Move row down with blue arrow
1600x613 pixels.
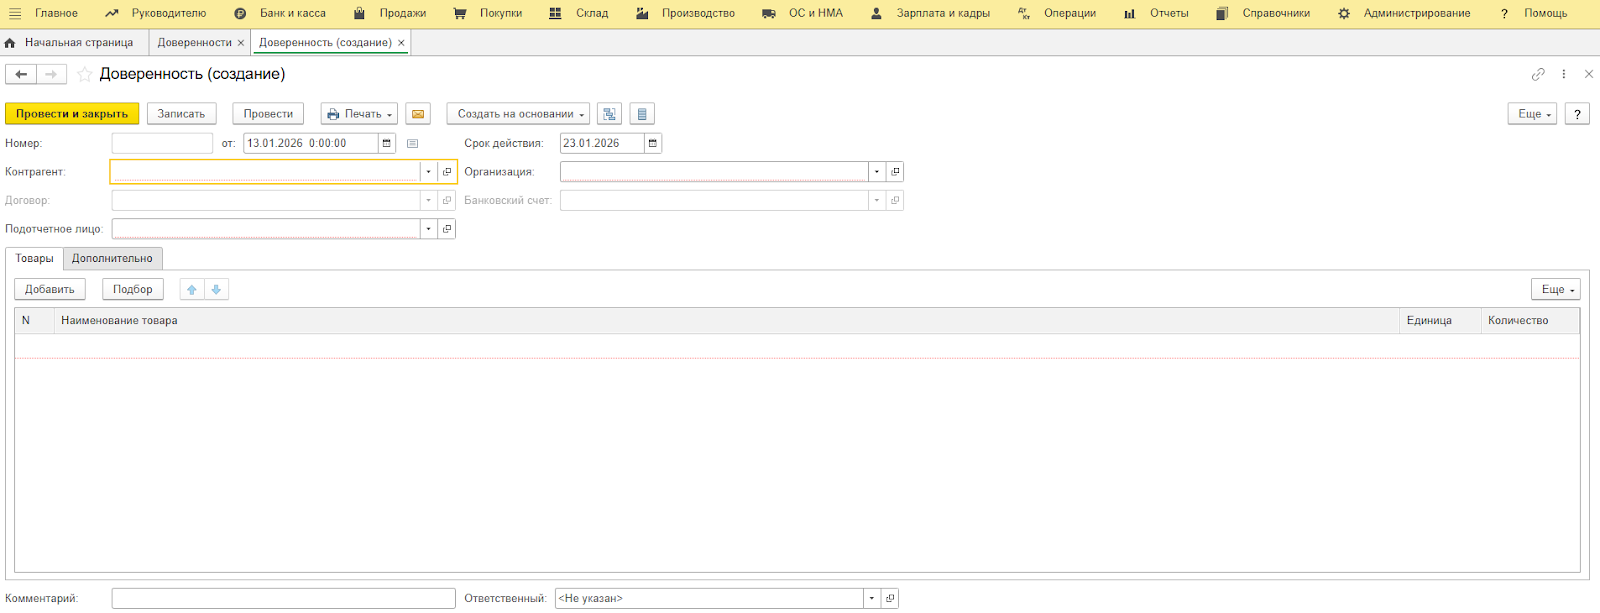click(x=216, y=290)
